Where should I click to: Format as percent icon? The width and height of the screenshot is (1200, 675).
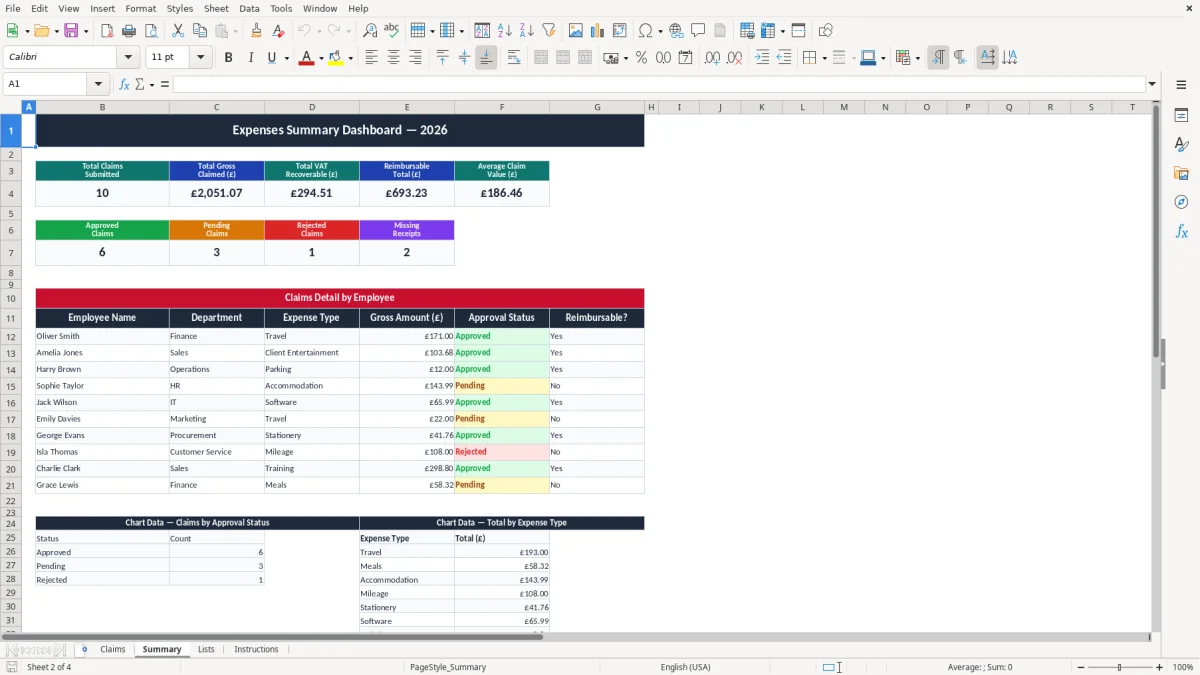(641, 58)
